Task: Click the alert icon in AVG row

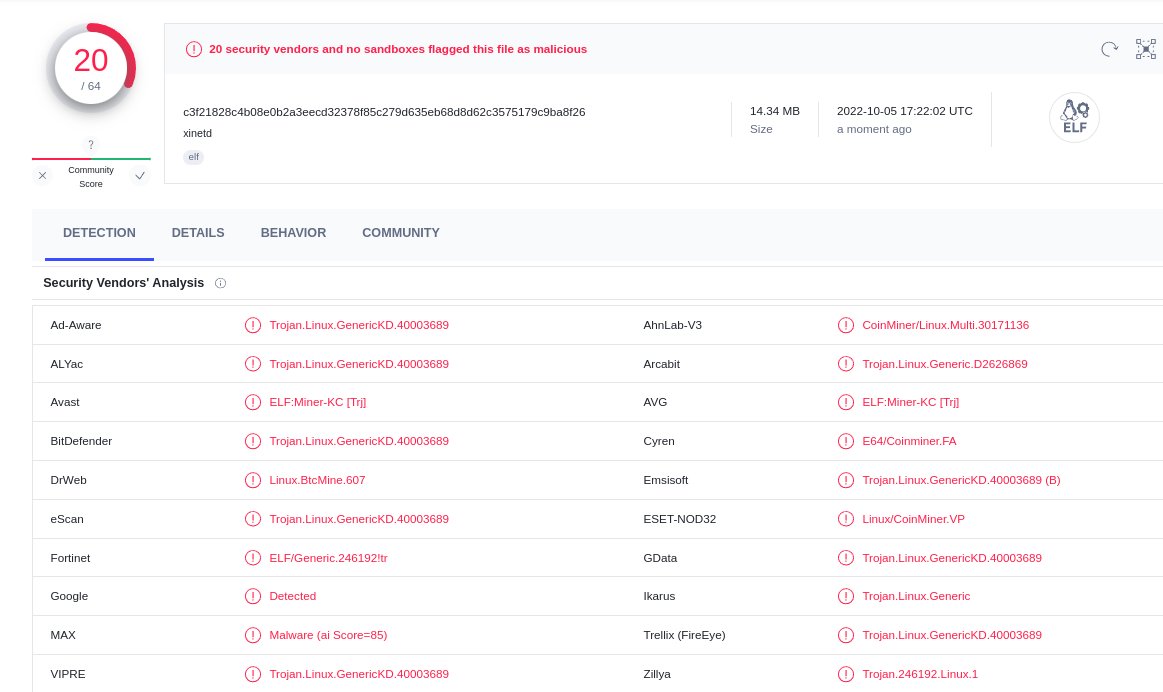Action: pos(846,402)
